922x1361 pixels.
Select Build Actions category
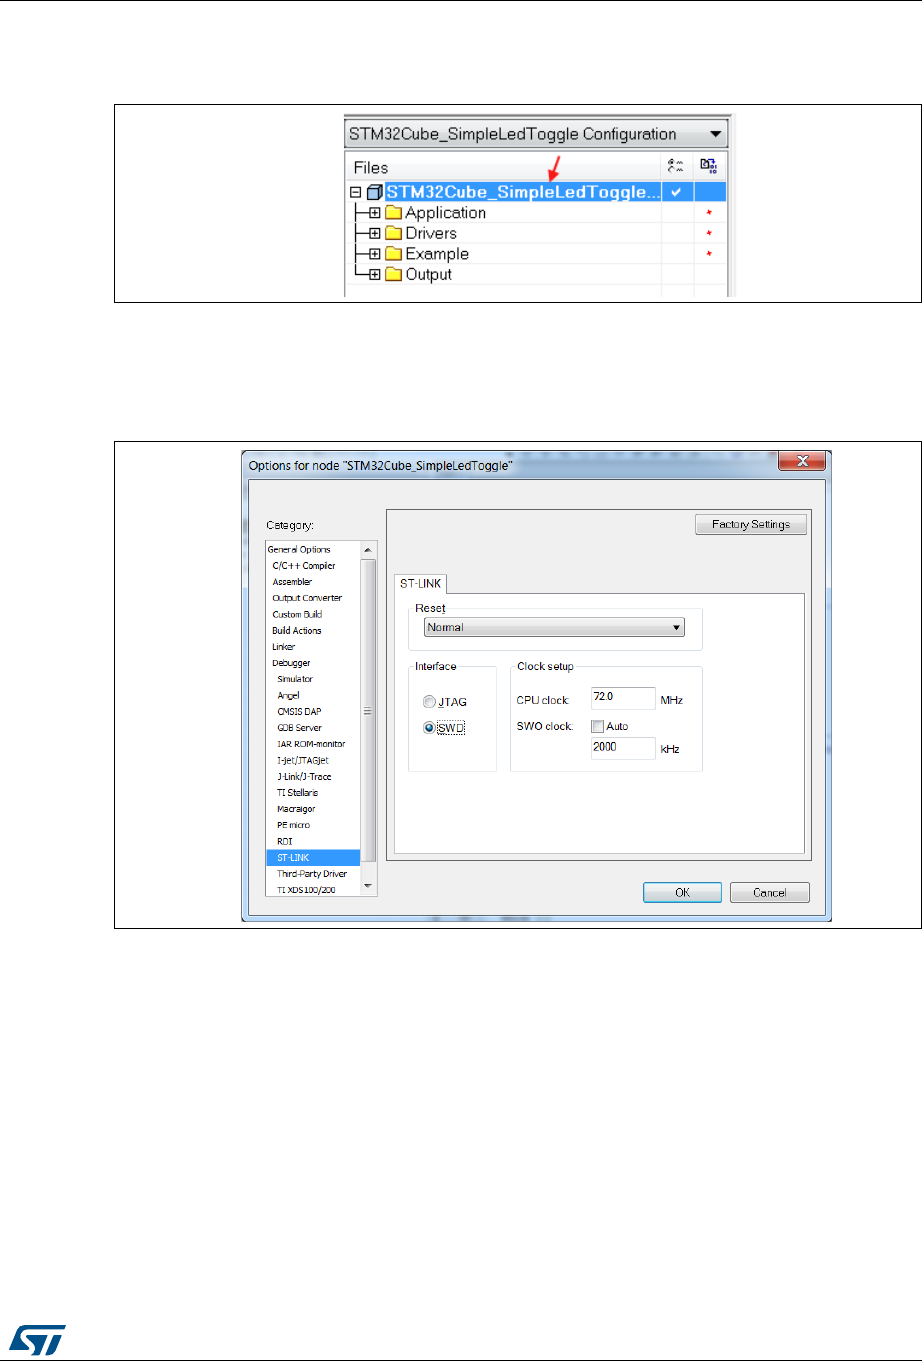tap(297, 630)
